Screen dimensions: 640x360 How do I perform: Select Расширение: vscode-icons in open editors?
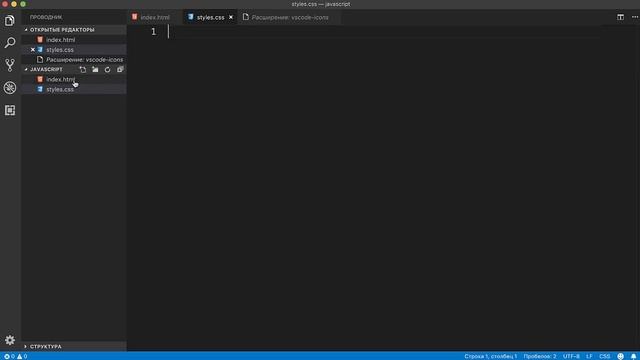(73, 60)
